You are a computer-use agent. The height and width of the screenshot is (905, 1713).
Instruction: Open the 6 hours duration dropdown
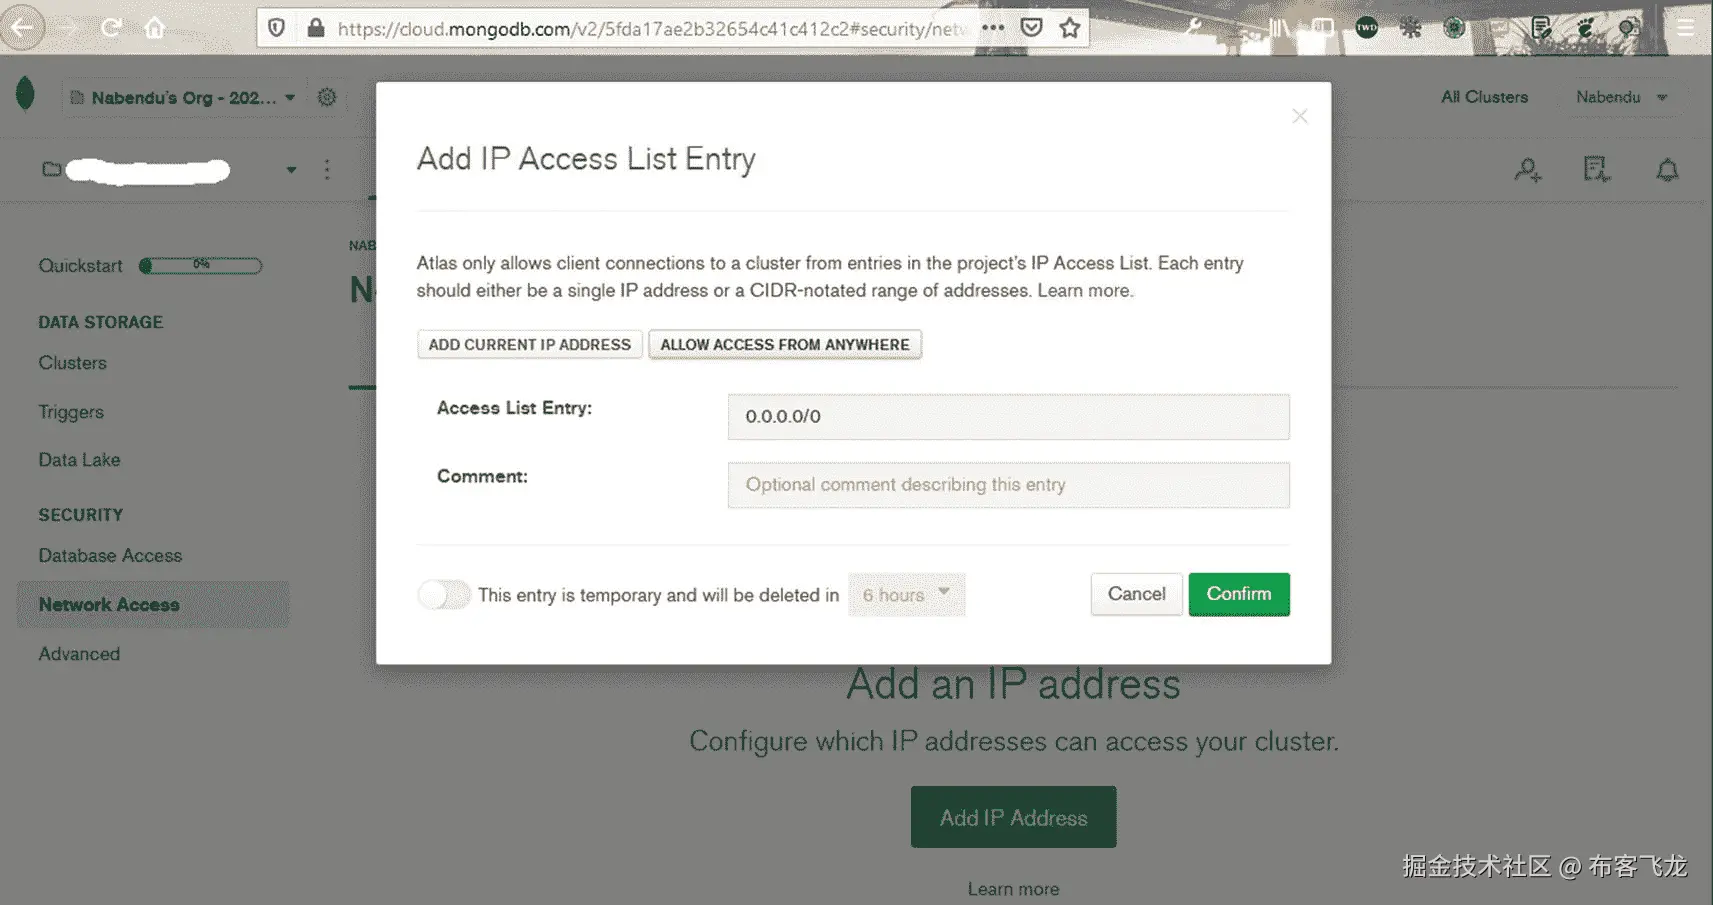[907, 594]
